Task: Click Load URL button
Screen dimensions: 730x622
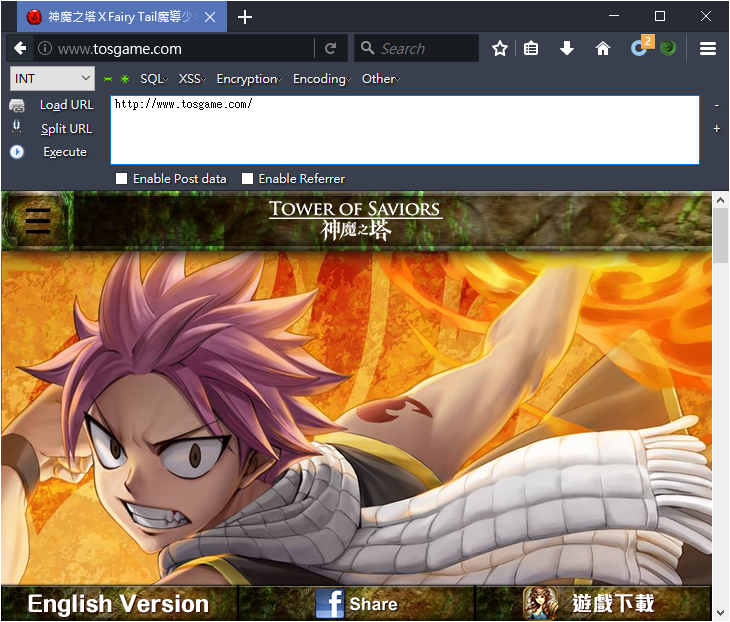Action: [67, 105]
